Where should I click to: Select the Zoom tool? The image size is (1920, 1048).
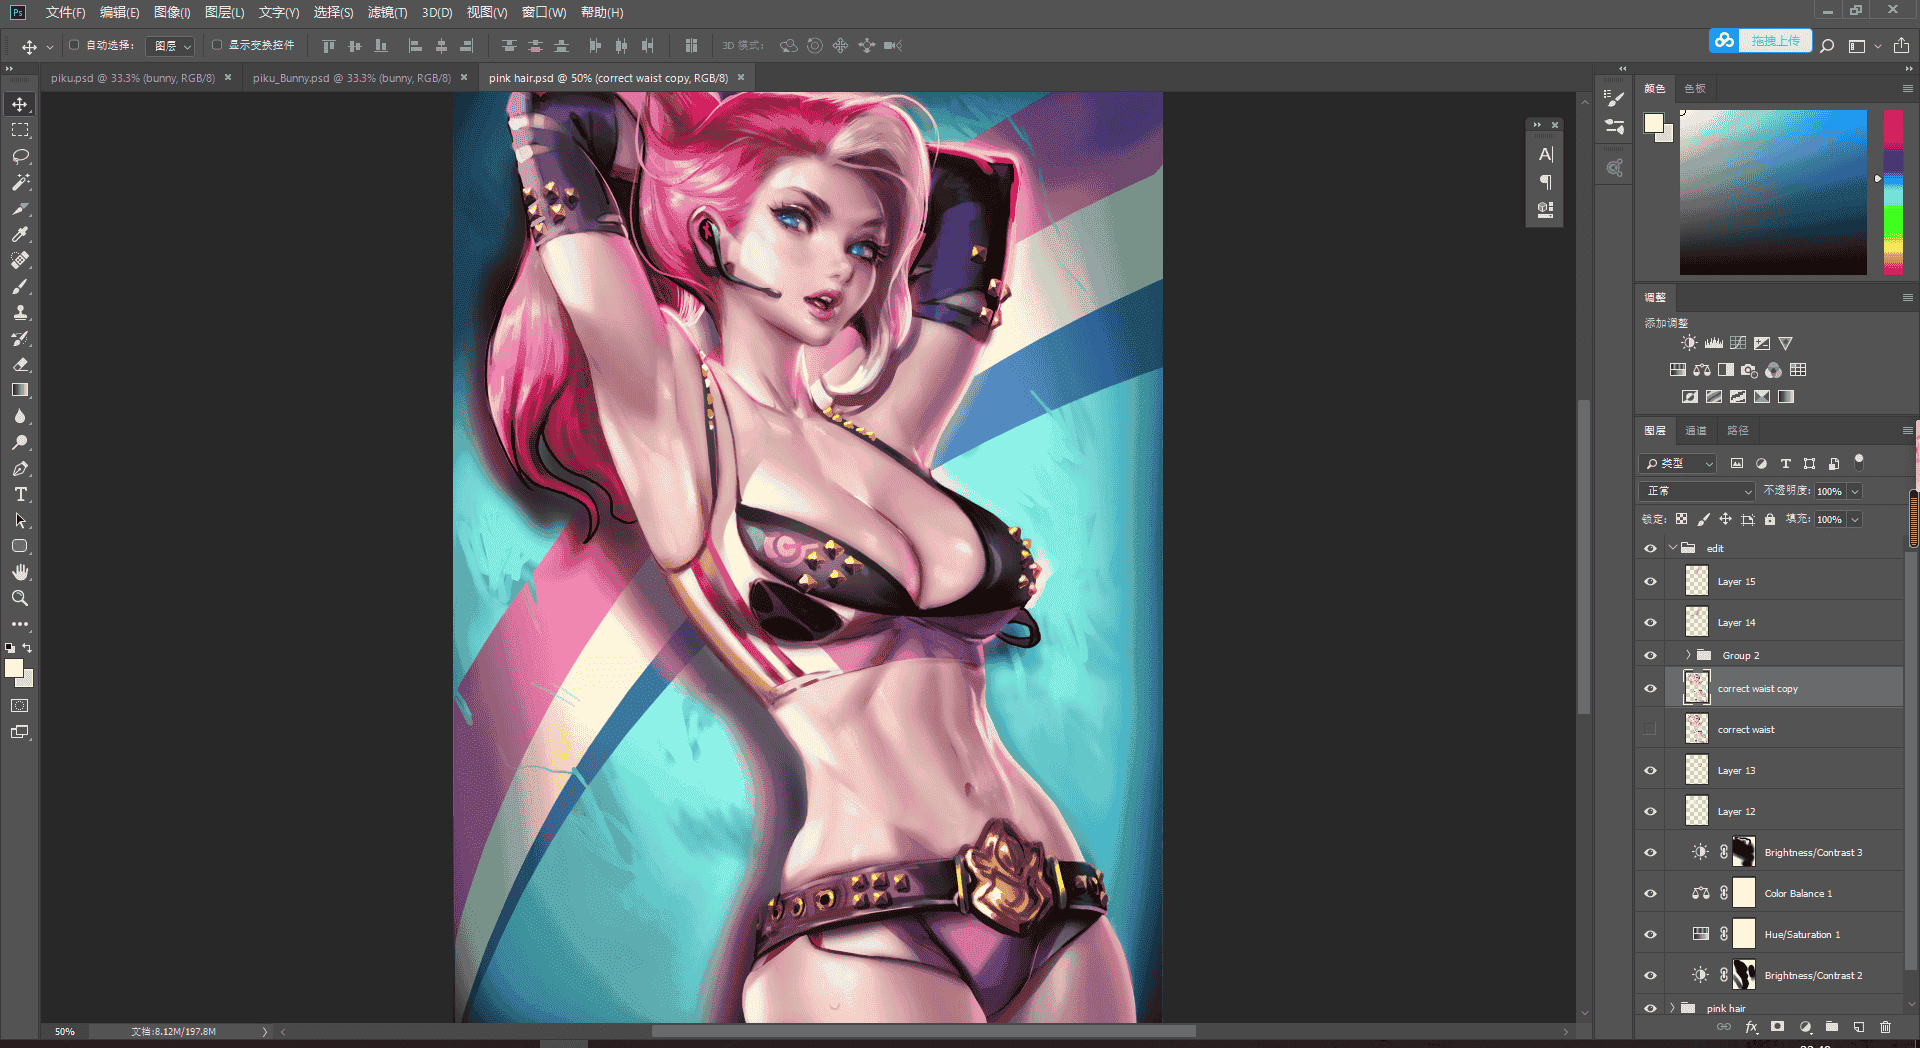[20, 598]
